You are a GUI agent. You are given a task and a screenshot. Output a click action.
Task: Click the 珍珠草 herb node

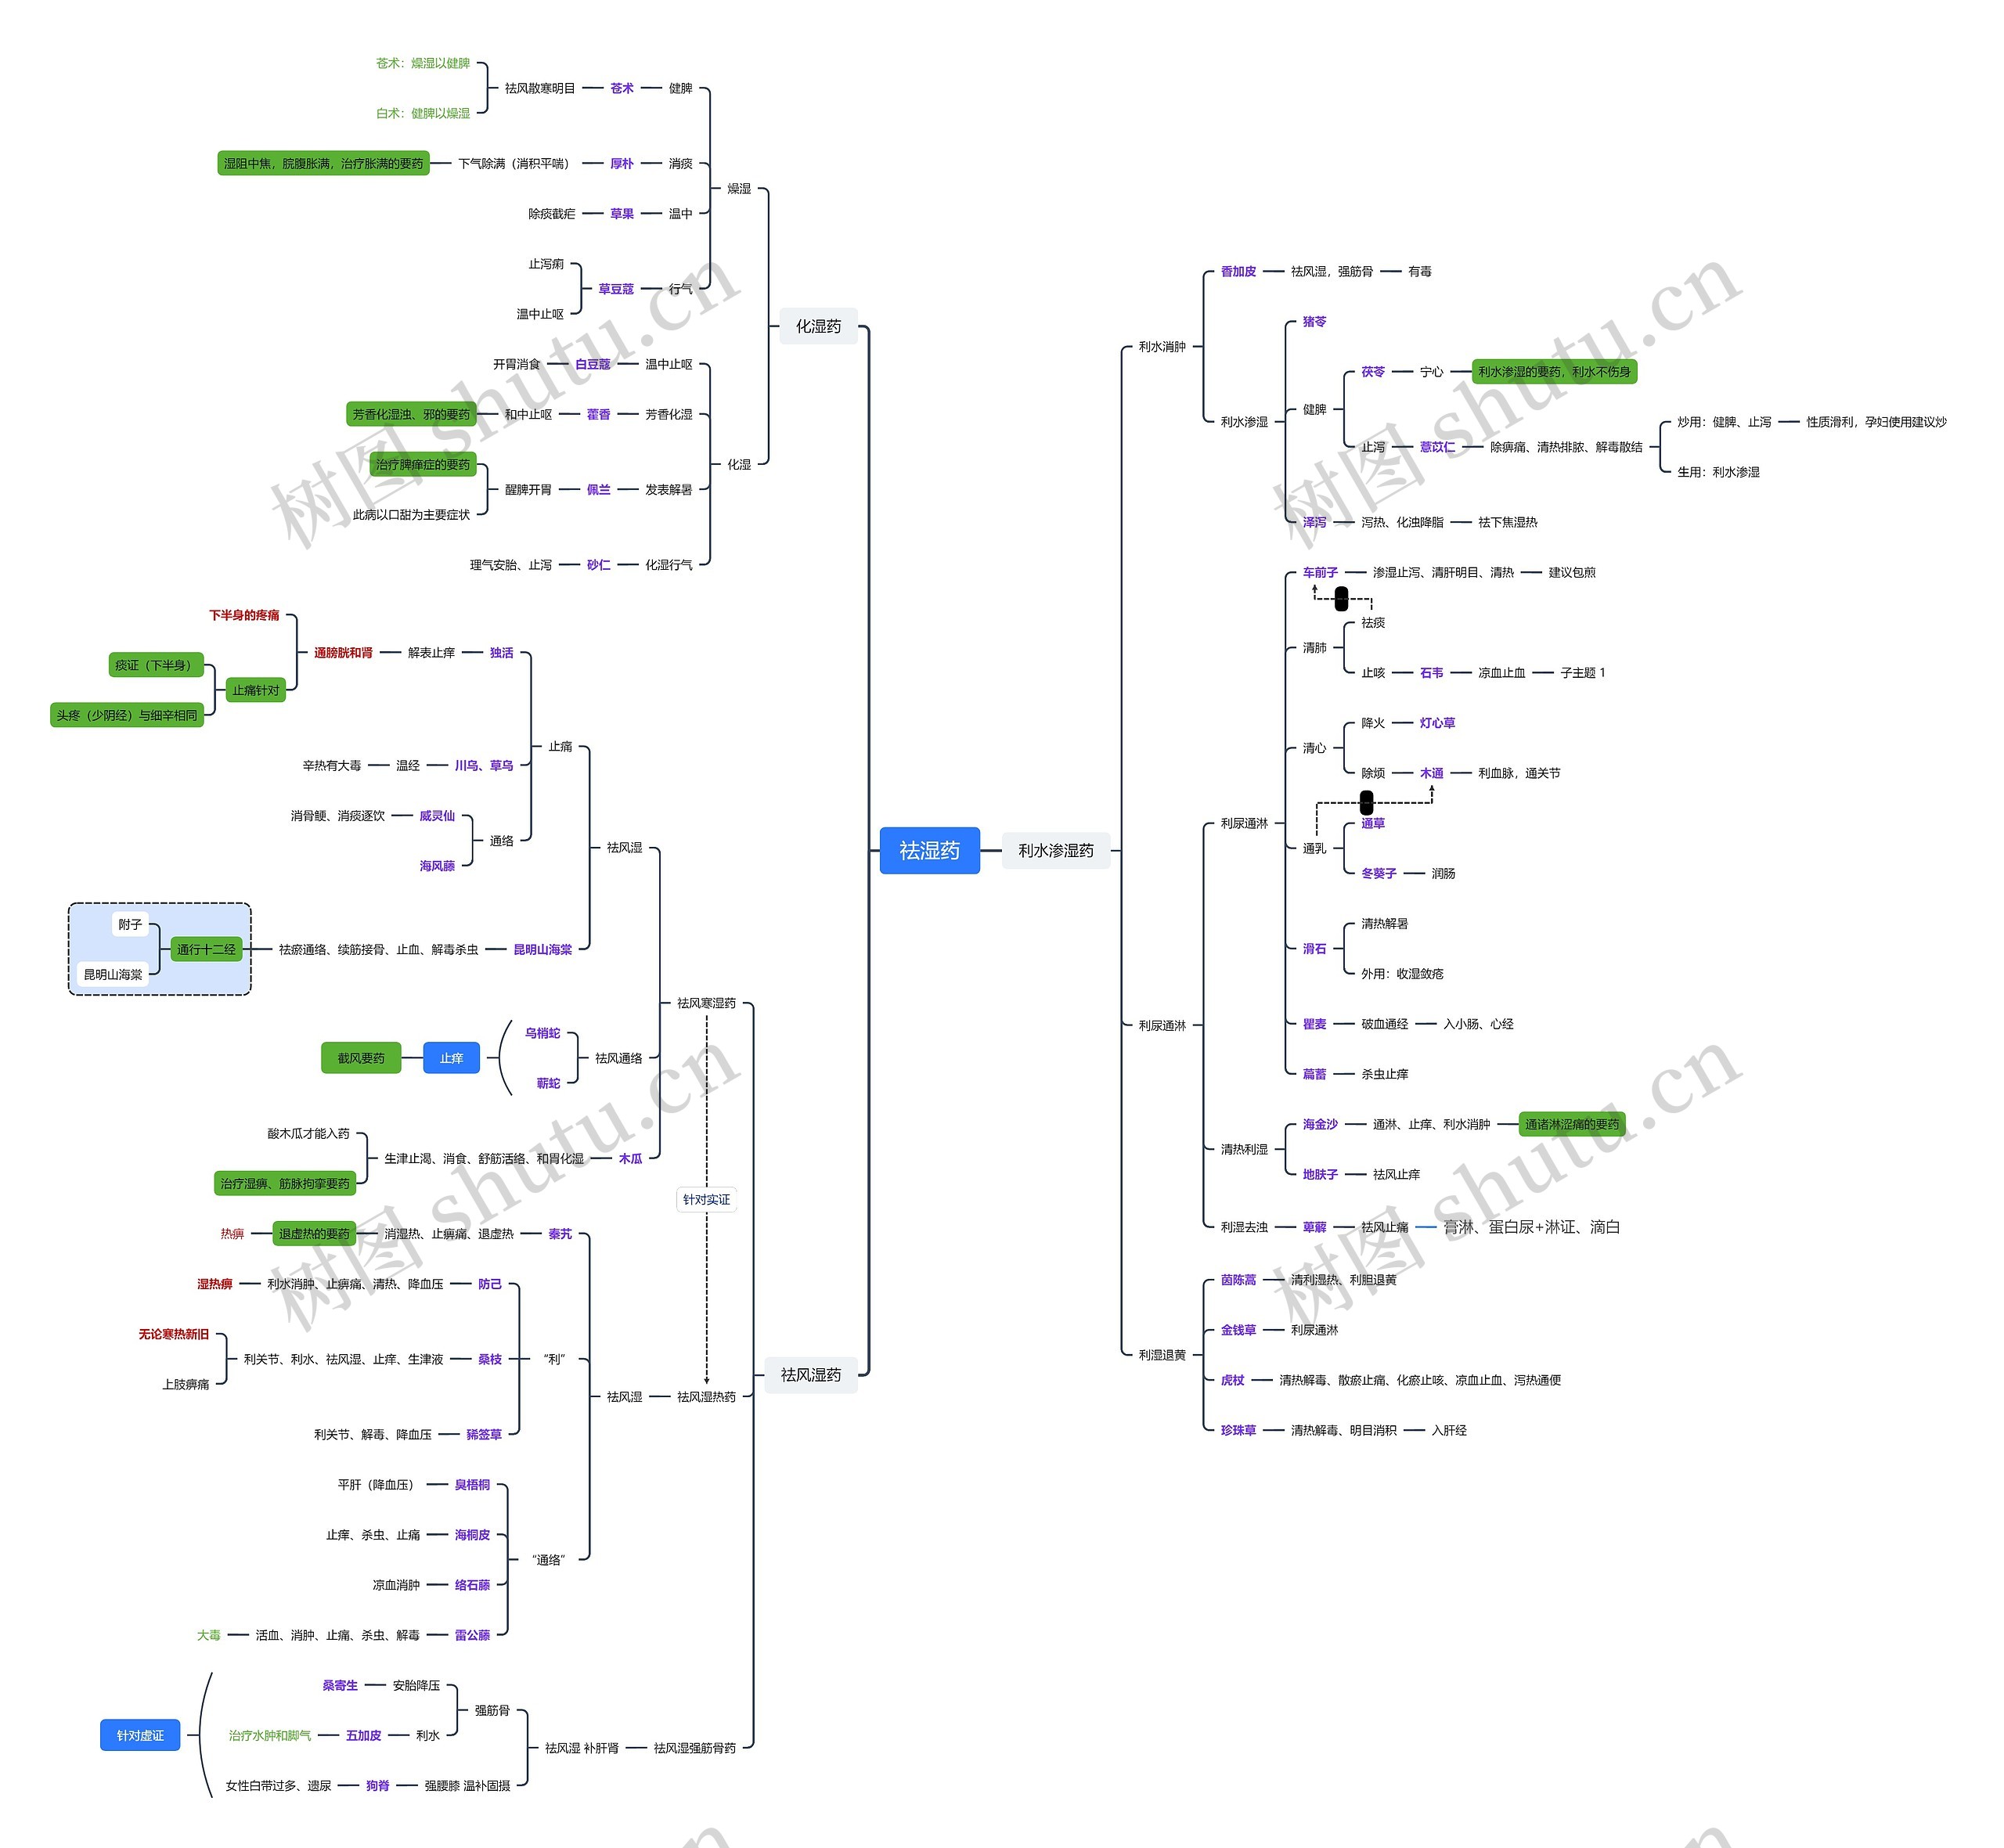click(1238, 1430)
